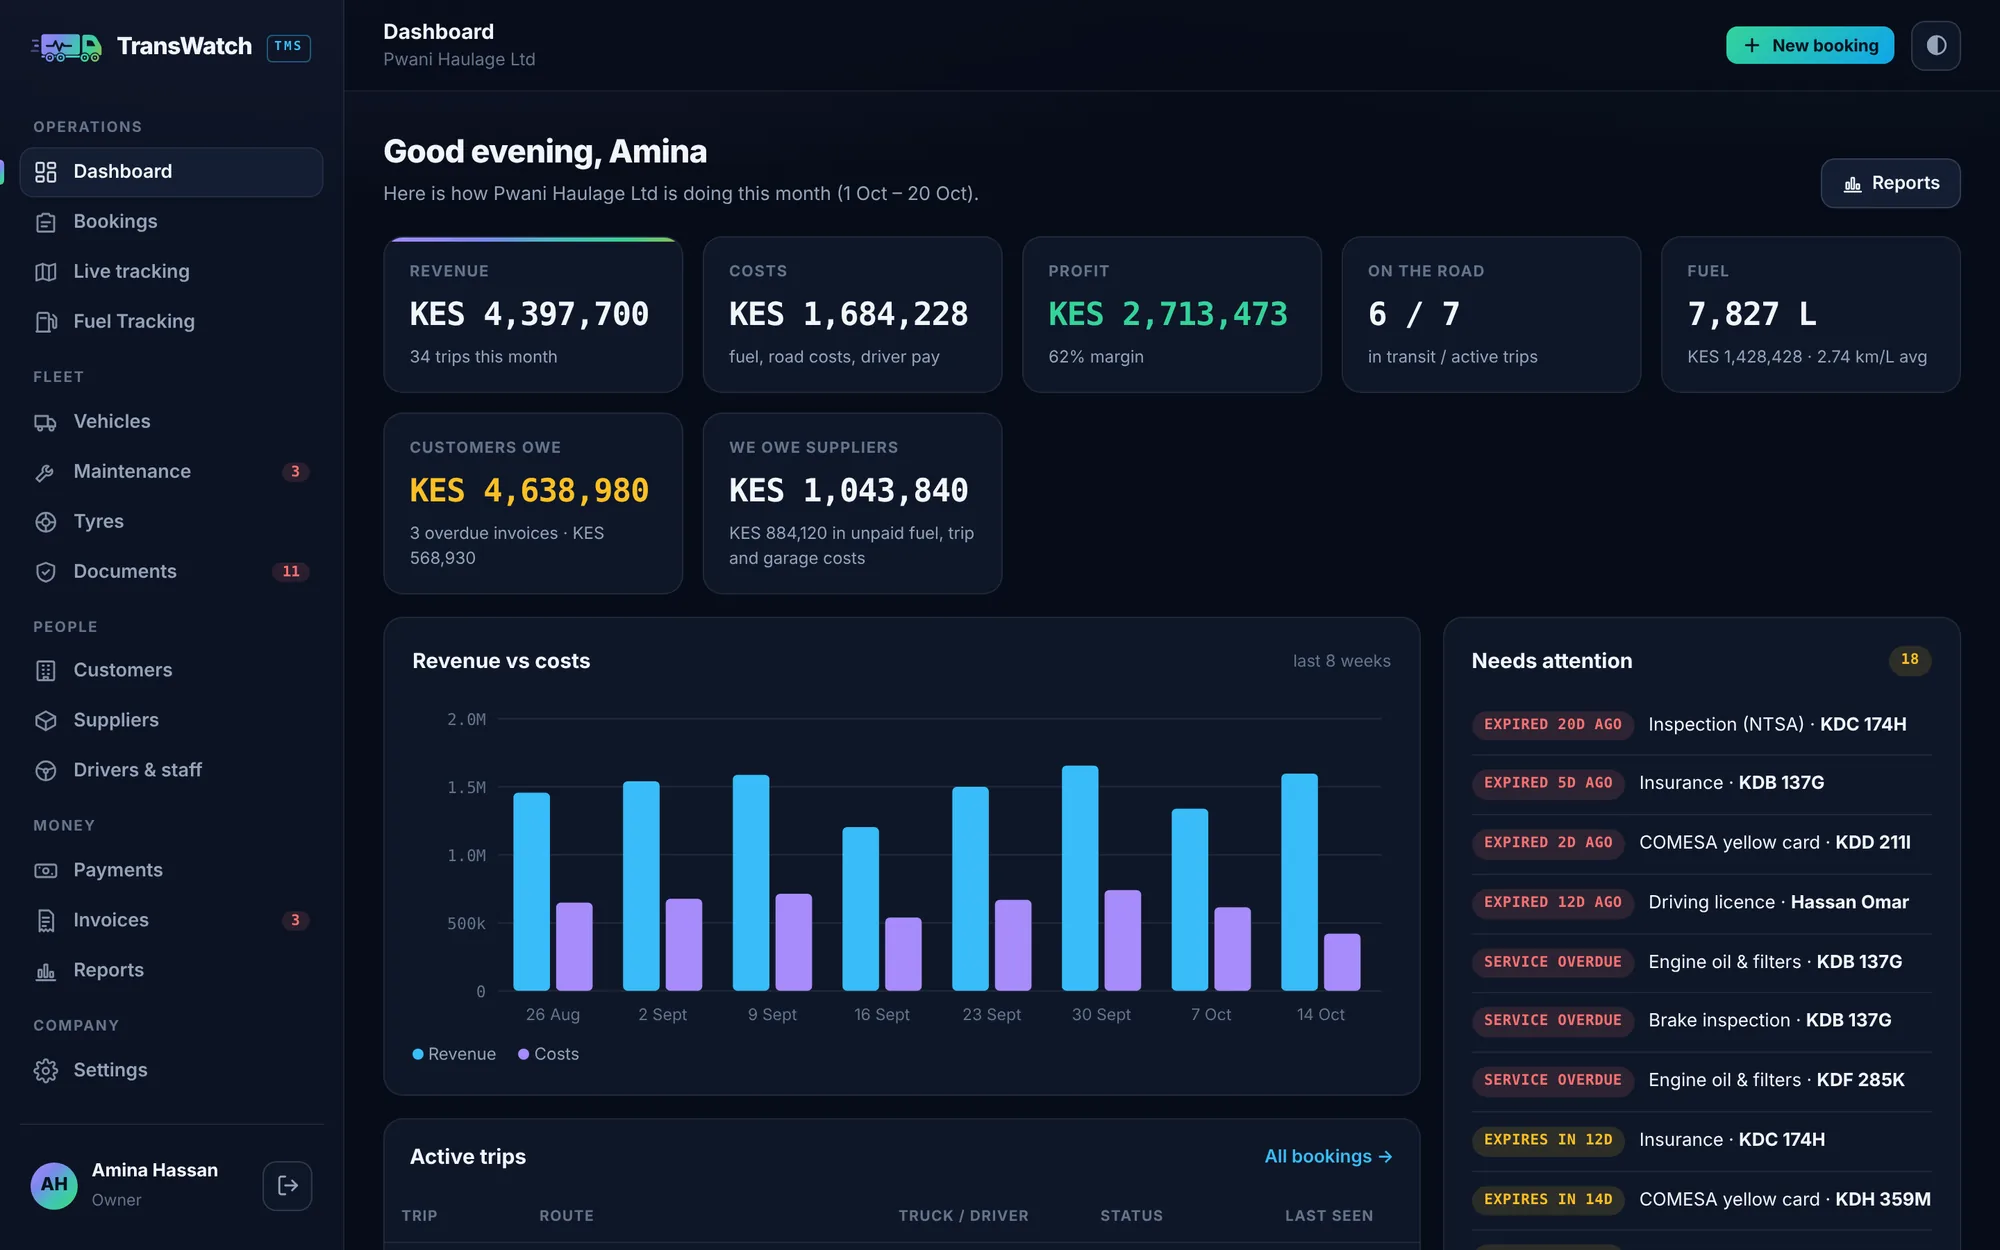Screen dimensions: 2000x1250
Task: Click the Maintenance wrench icon
Action: click(46, 472)
